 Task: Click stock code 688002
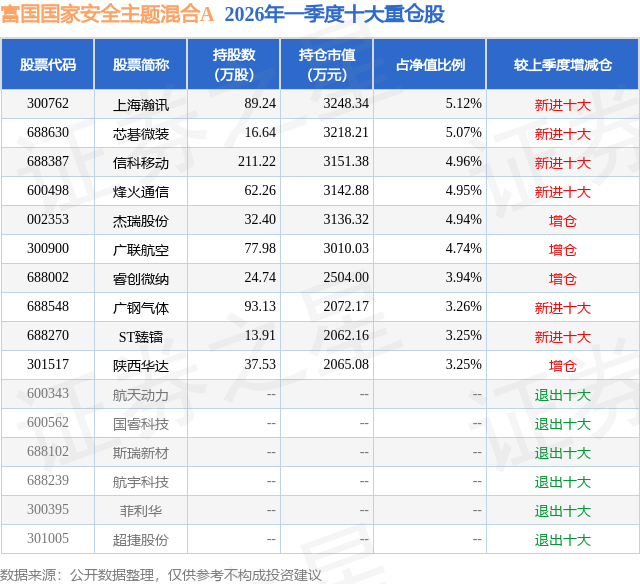(x=48, y=278)
